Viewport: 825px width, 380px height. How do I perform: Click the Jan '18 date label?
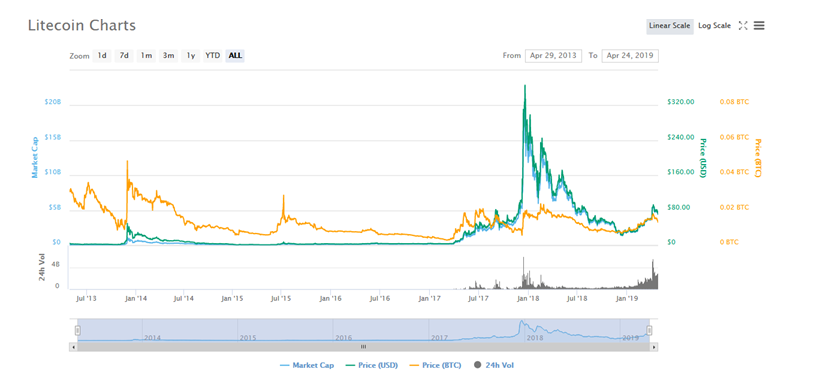pos(527,298)
